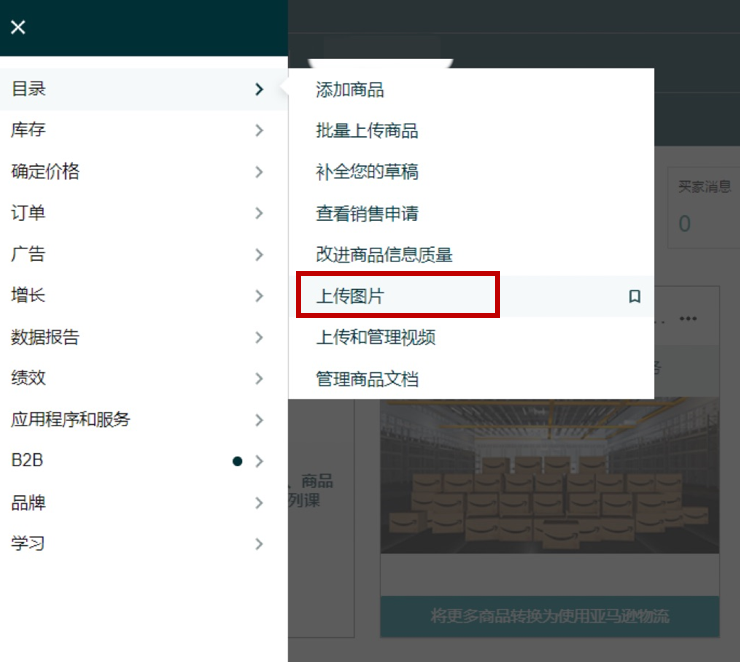Click the arrow beside 应用程序和服务
The width and height of the screenshot is (740, 662).
pos(259,420)
